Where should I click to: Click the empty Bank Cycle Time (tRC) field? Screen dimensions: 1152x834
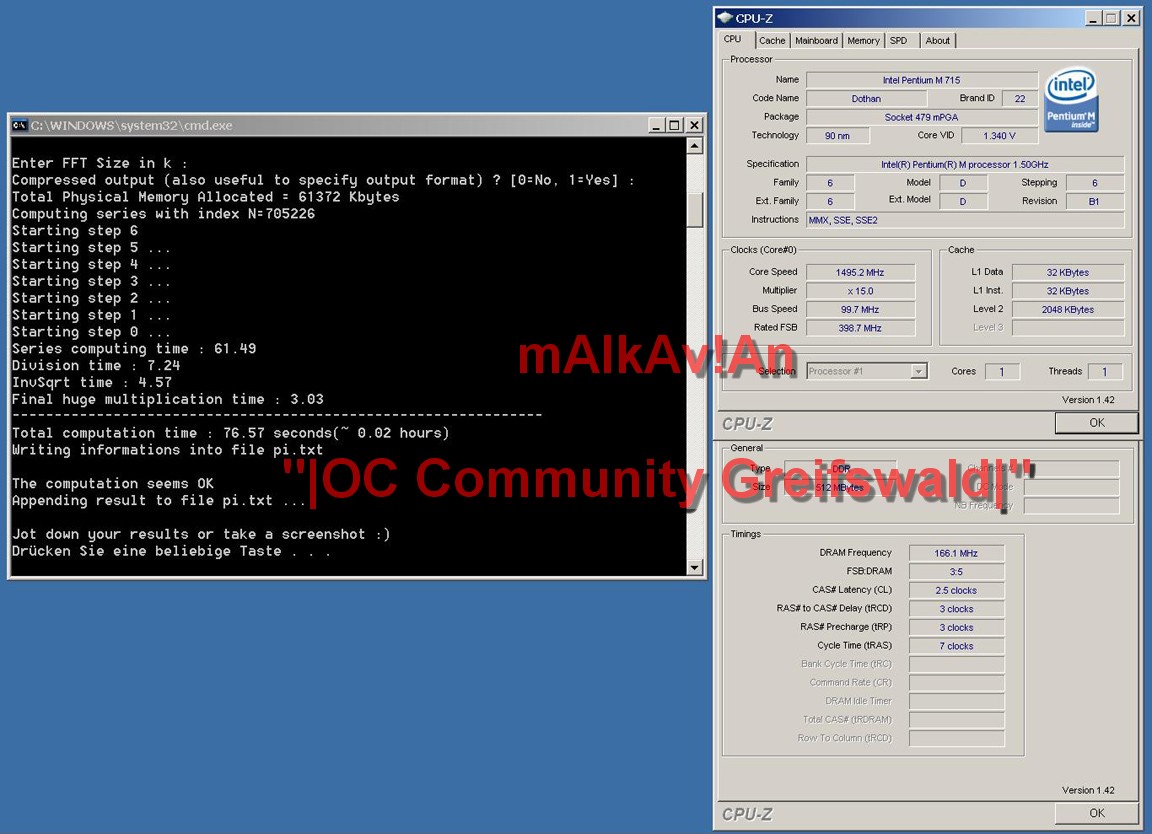click(956, 664)
